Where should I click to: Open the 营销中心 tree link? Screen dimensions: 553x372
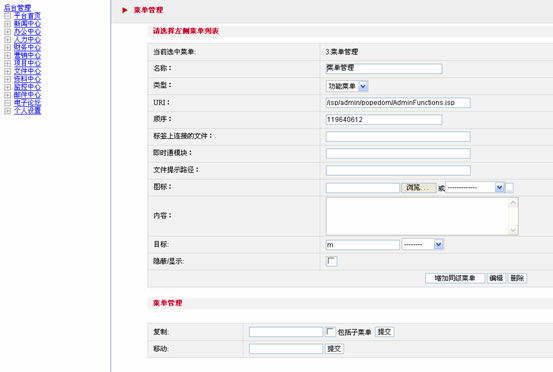click(27, 55)
